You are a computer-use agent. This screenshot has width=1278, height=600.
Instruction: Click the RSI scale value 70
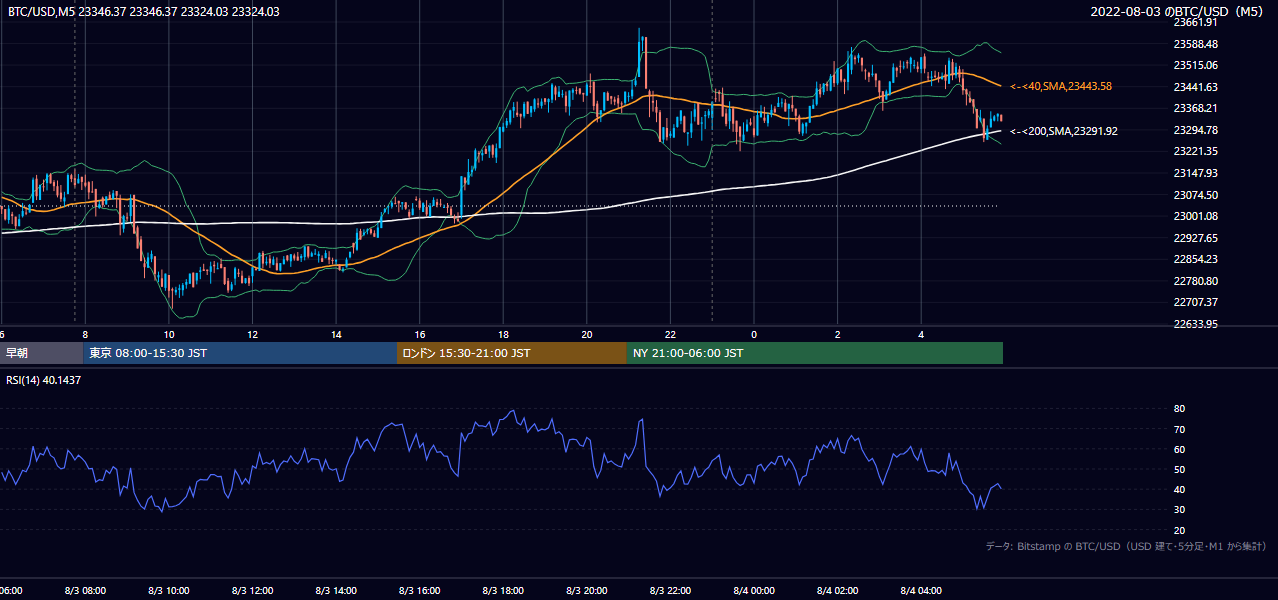coord(1179,429)
